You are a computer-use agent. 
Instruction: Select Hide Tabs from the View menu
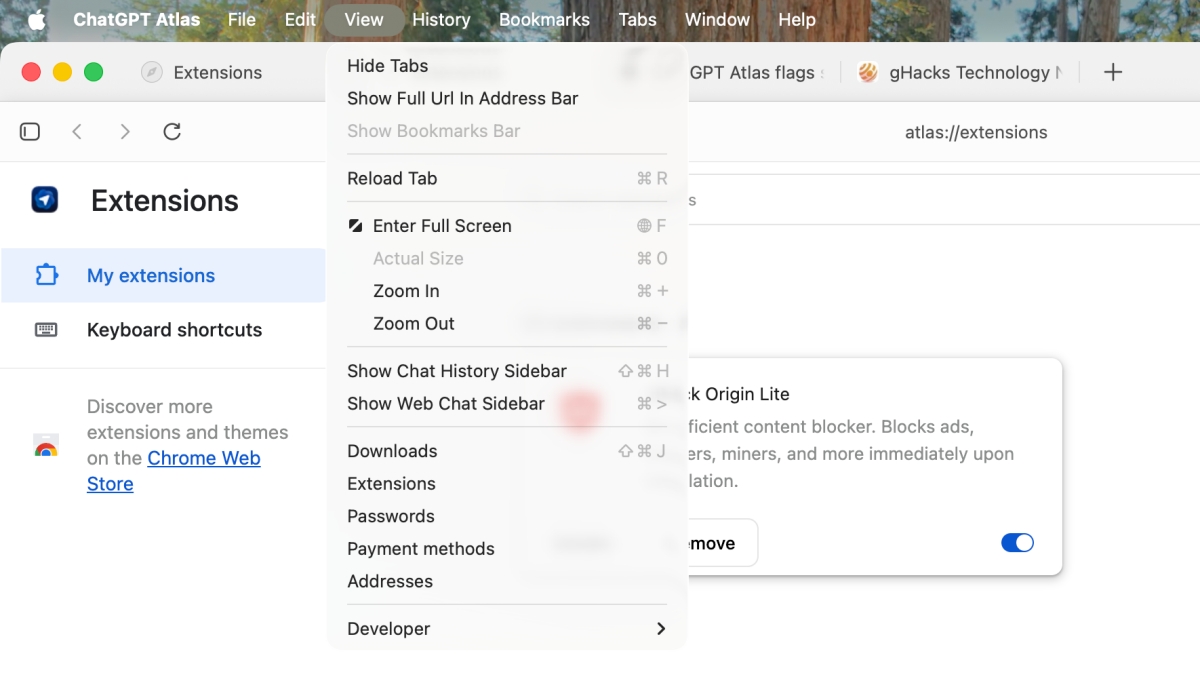point(388,66)
